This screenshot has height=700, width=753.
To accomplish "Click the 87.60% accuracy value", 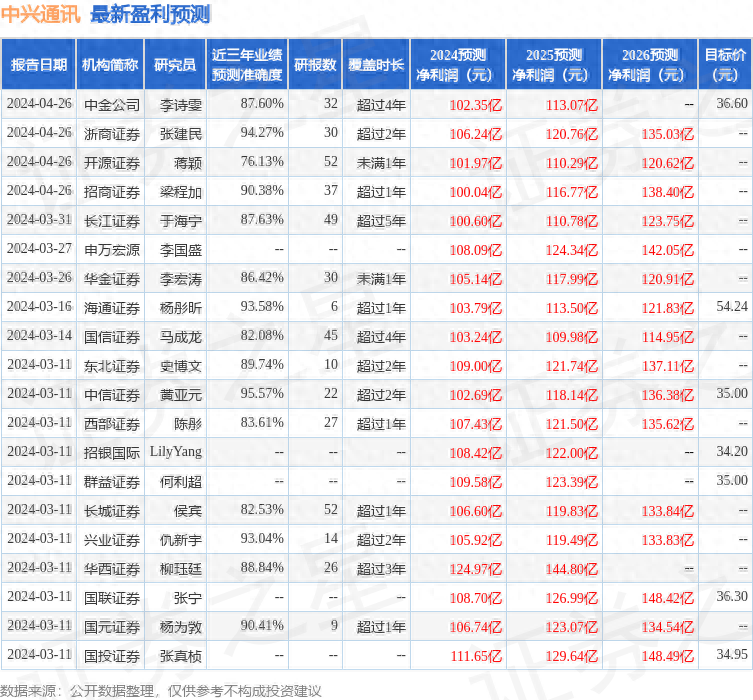I will (x=262, y=104).
